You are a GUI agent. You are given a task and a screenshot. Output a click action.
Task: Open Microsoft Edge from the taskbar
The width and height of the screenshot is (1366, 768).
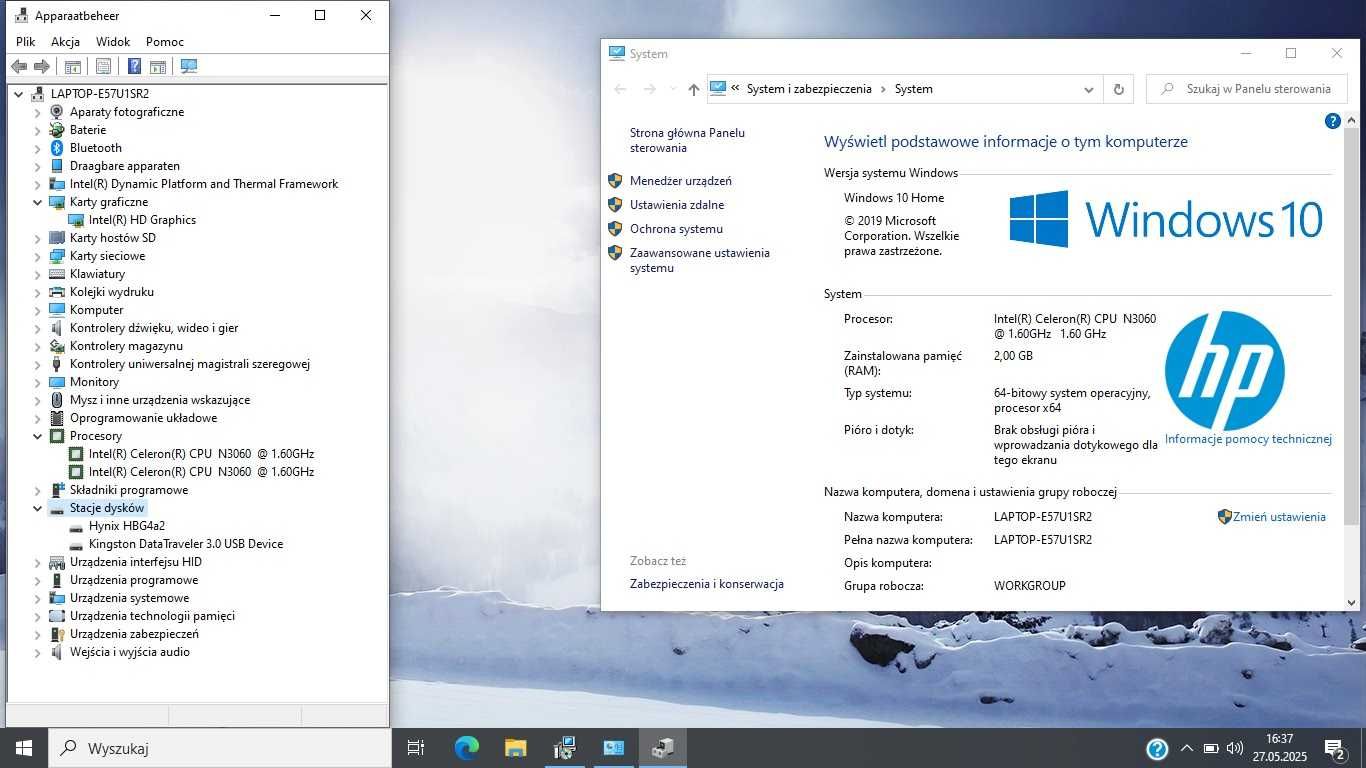pyautogui.click(x=466, y=747)
